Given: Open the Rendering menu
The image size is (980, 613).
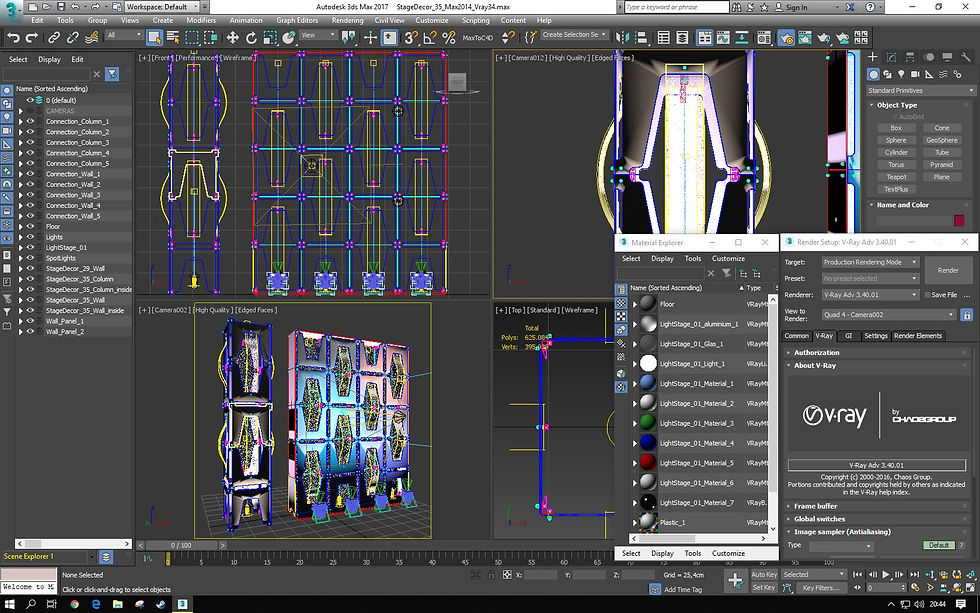Looking at the screenshot, I should [347, 20].
